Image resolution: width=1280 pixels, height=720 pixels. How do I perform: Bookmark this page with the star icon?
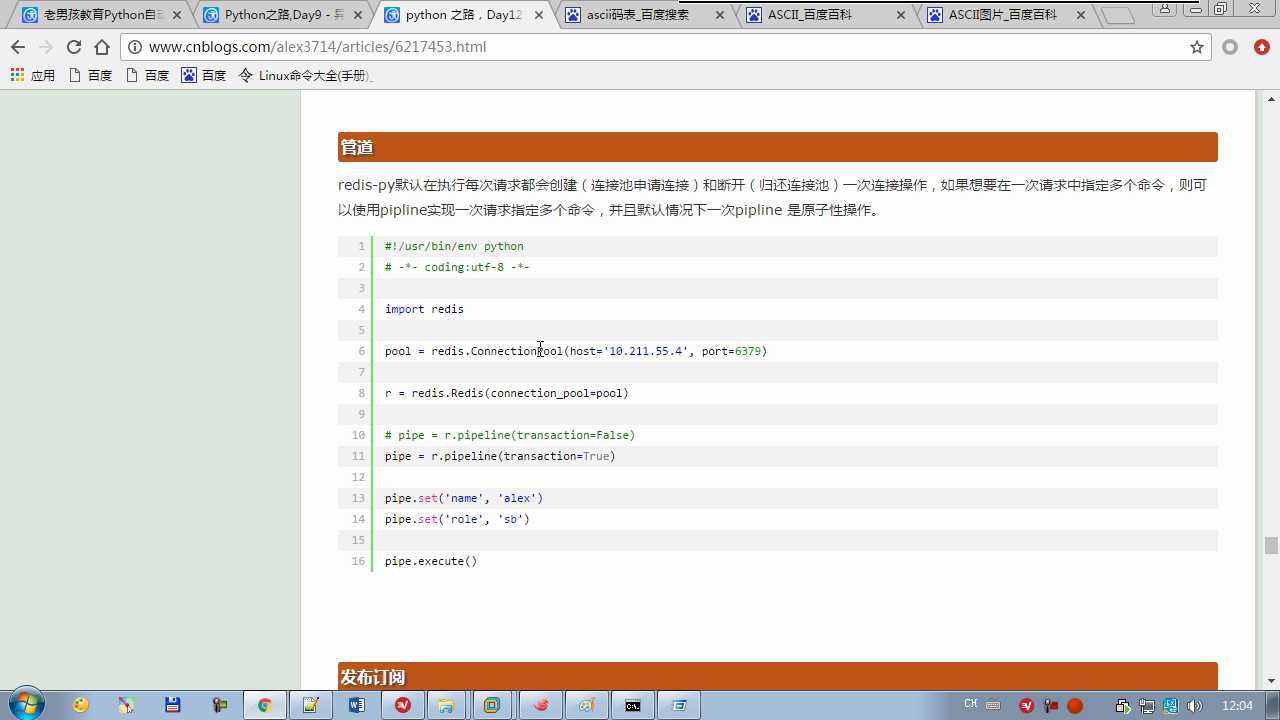pos(1196,47)
